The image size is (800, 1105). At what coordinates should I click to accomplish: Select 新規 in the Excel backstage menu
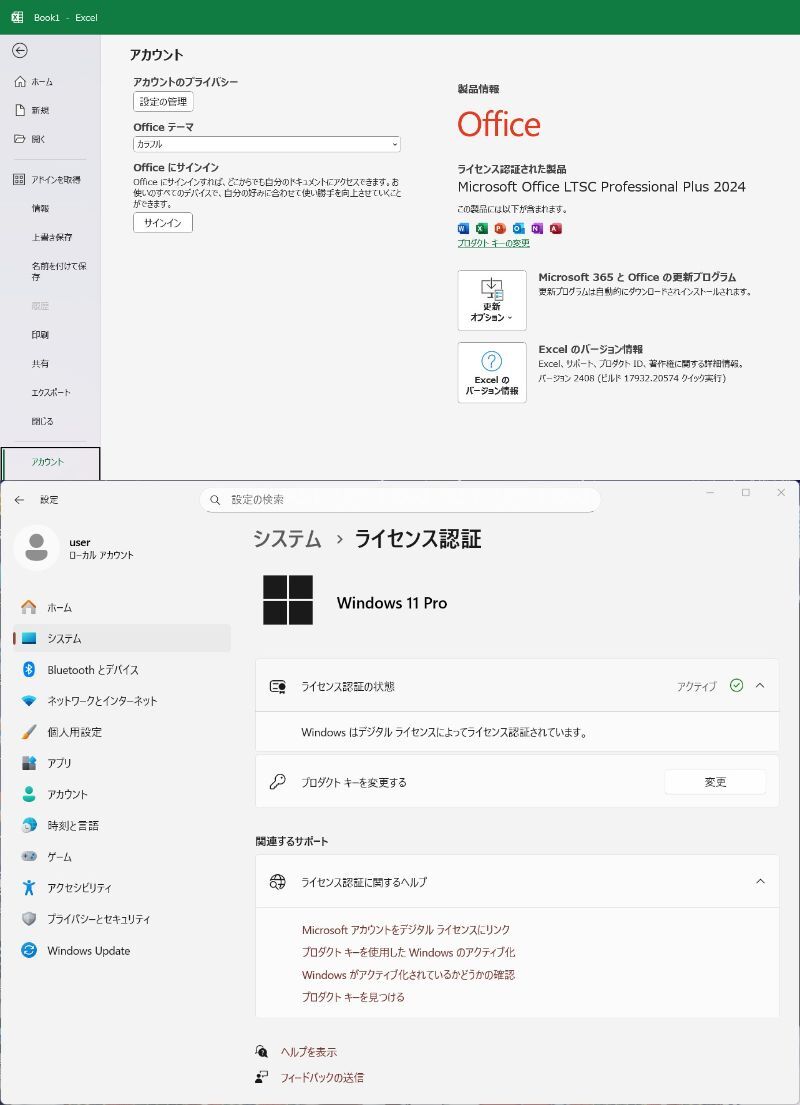tap(40, 110)
